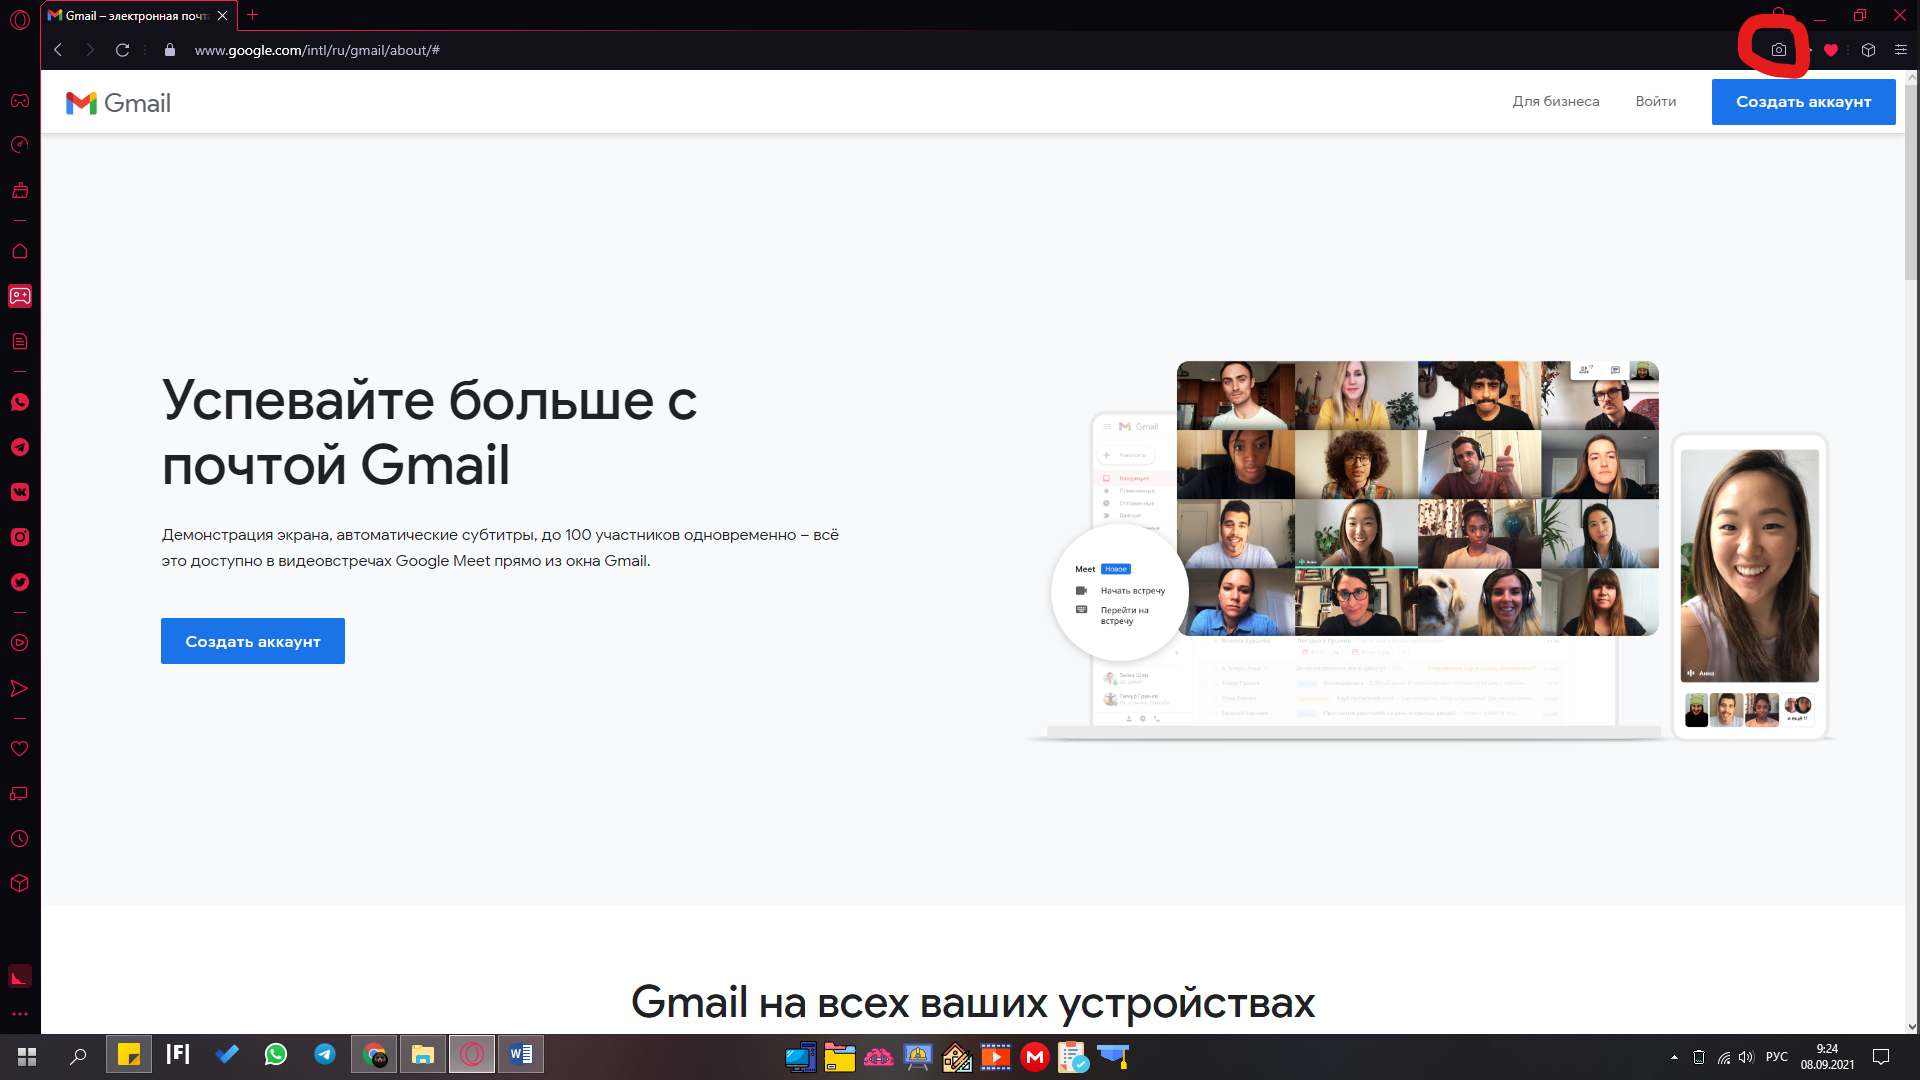The height and width of the screenshot is (1080, 1920).
Task: Click Создать аккаунт below the headline
Action: (253, 641)
